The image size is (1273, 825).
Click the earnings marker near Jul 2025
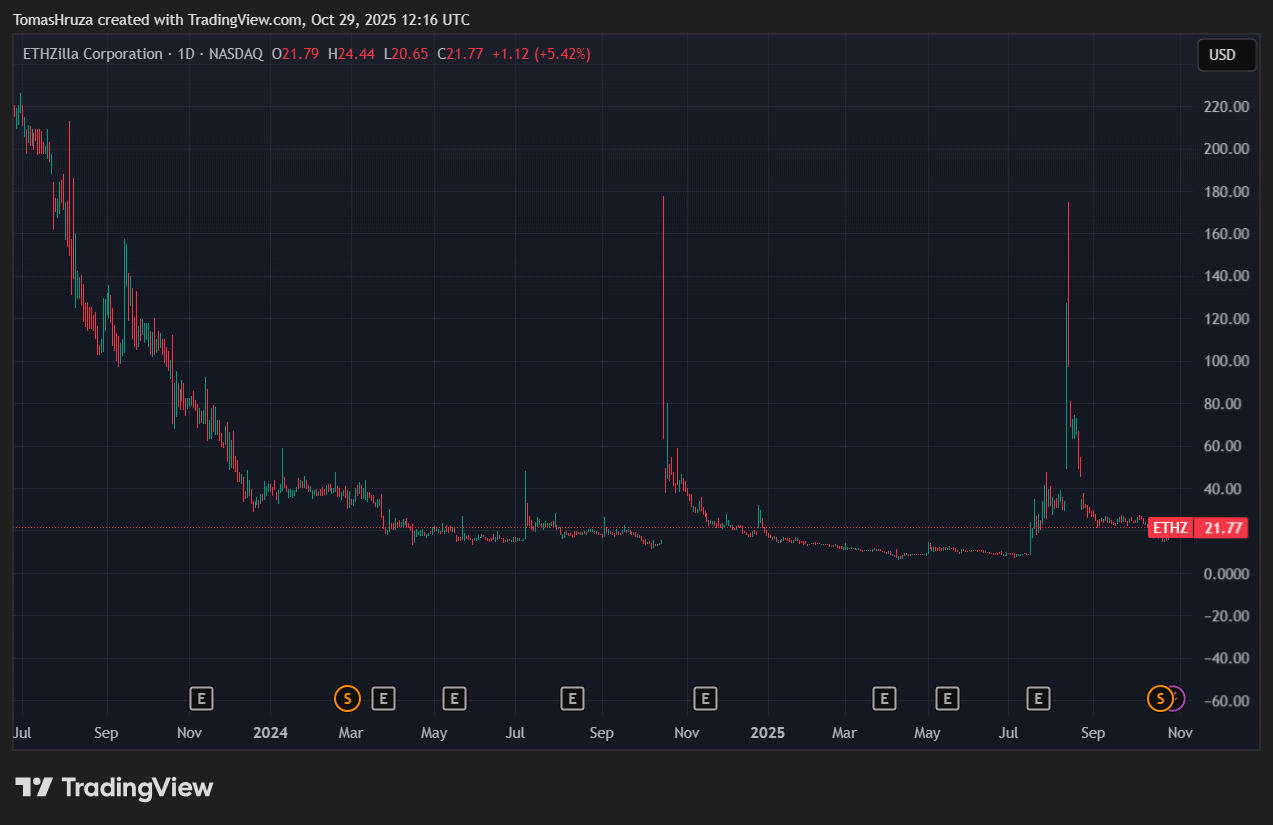1039,698
